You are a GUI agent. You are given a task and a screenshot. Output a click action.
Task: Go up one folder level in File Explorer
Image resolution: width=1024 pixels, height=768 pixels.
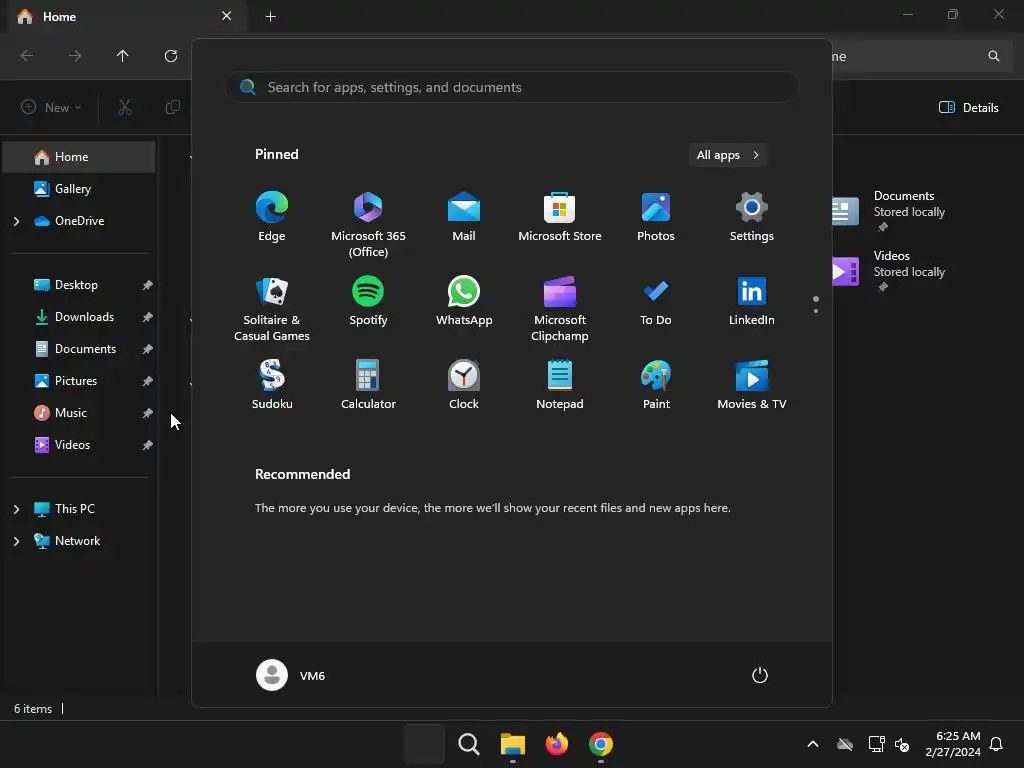[122, 56]
